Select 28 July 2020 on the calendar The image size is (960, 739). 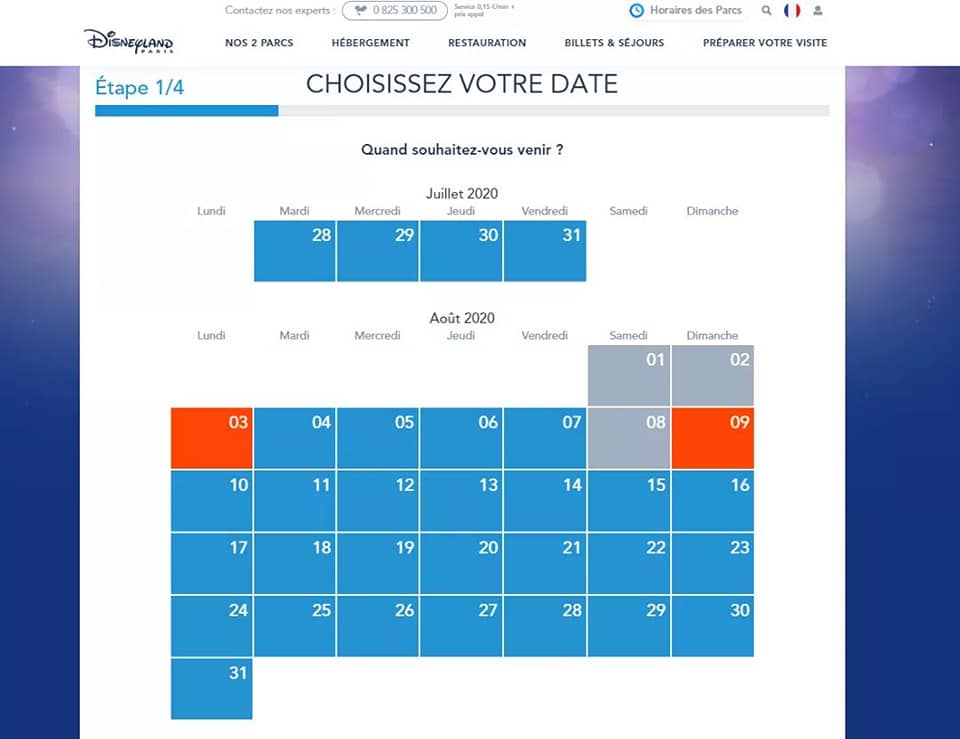tap(294, 251)
